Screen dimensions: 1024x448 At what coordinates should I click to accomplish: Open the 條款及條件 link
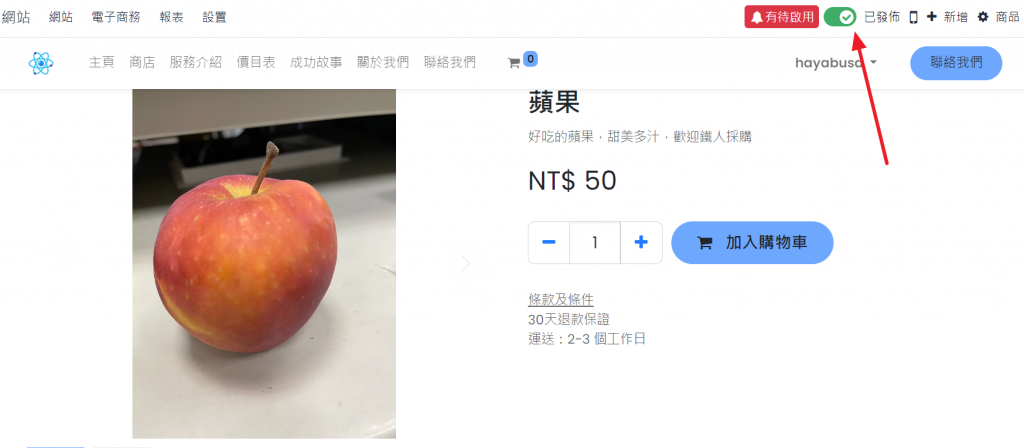pyautogui.click(x=560, y=300)
